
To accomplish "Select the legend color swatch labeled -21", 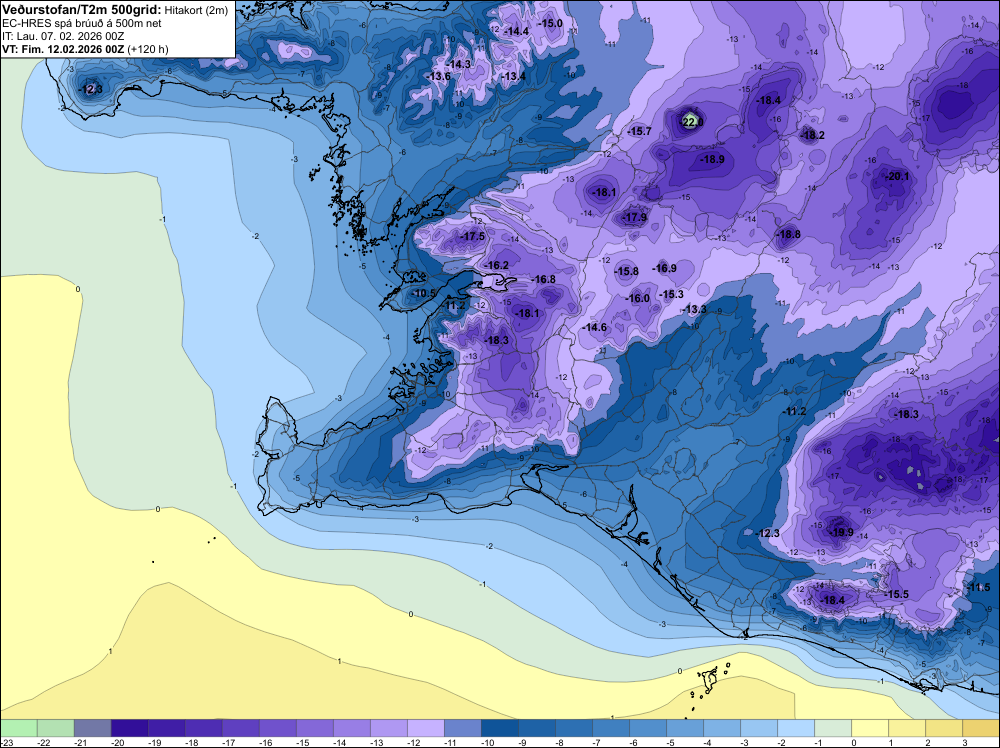I will pyautogui.click(x=92, y=728).
